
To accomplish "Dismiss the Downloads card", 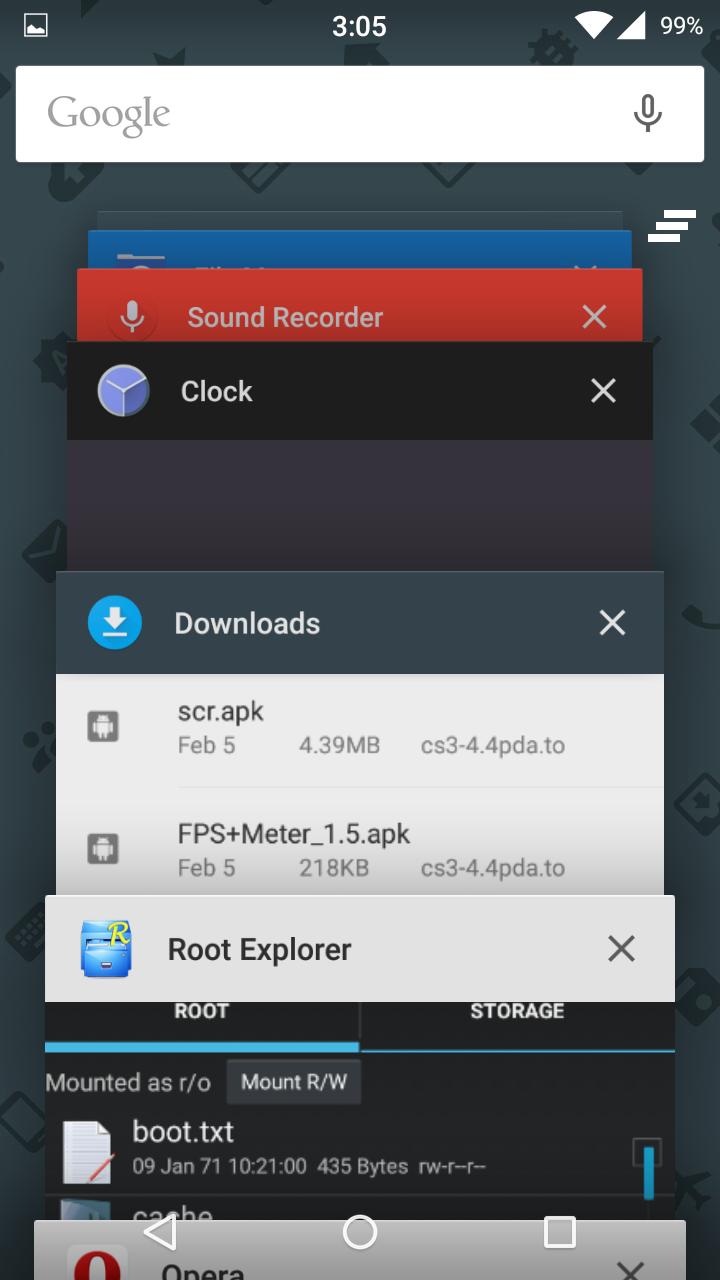I will (612, 623).
